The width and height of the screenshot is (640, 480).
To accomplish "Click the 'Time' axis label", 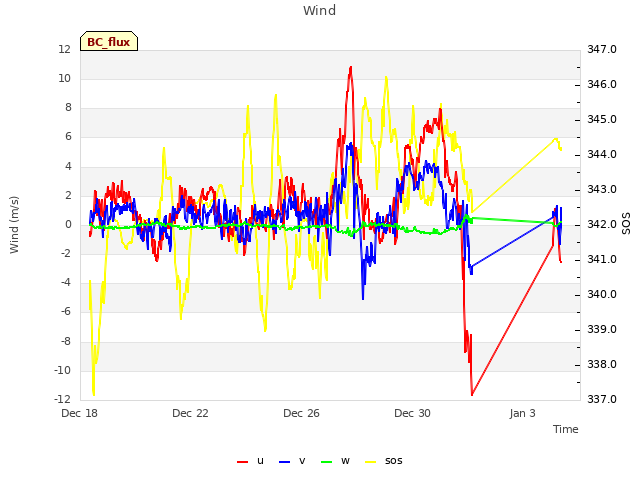I will pyautogui.click(x=565, y=429).
